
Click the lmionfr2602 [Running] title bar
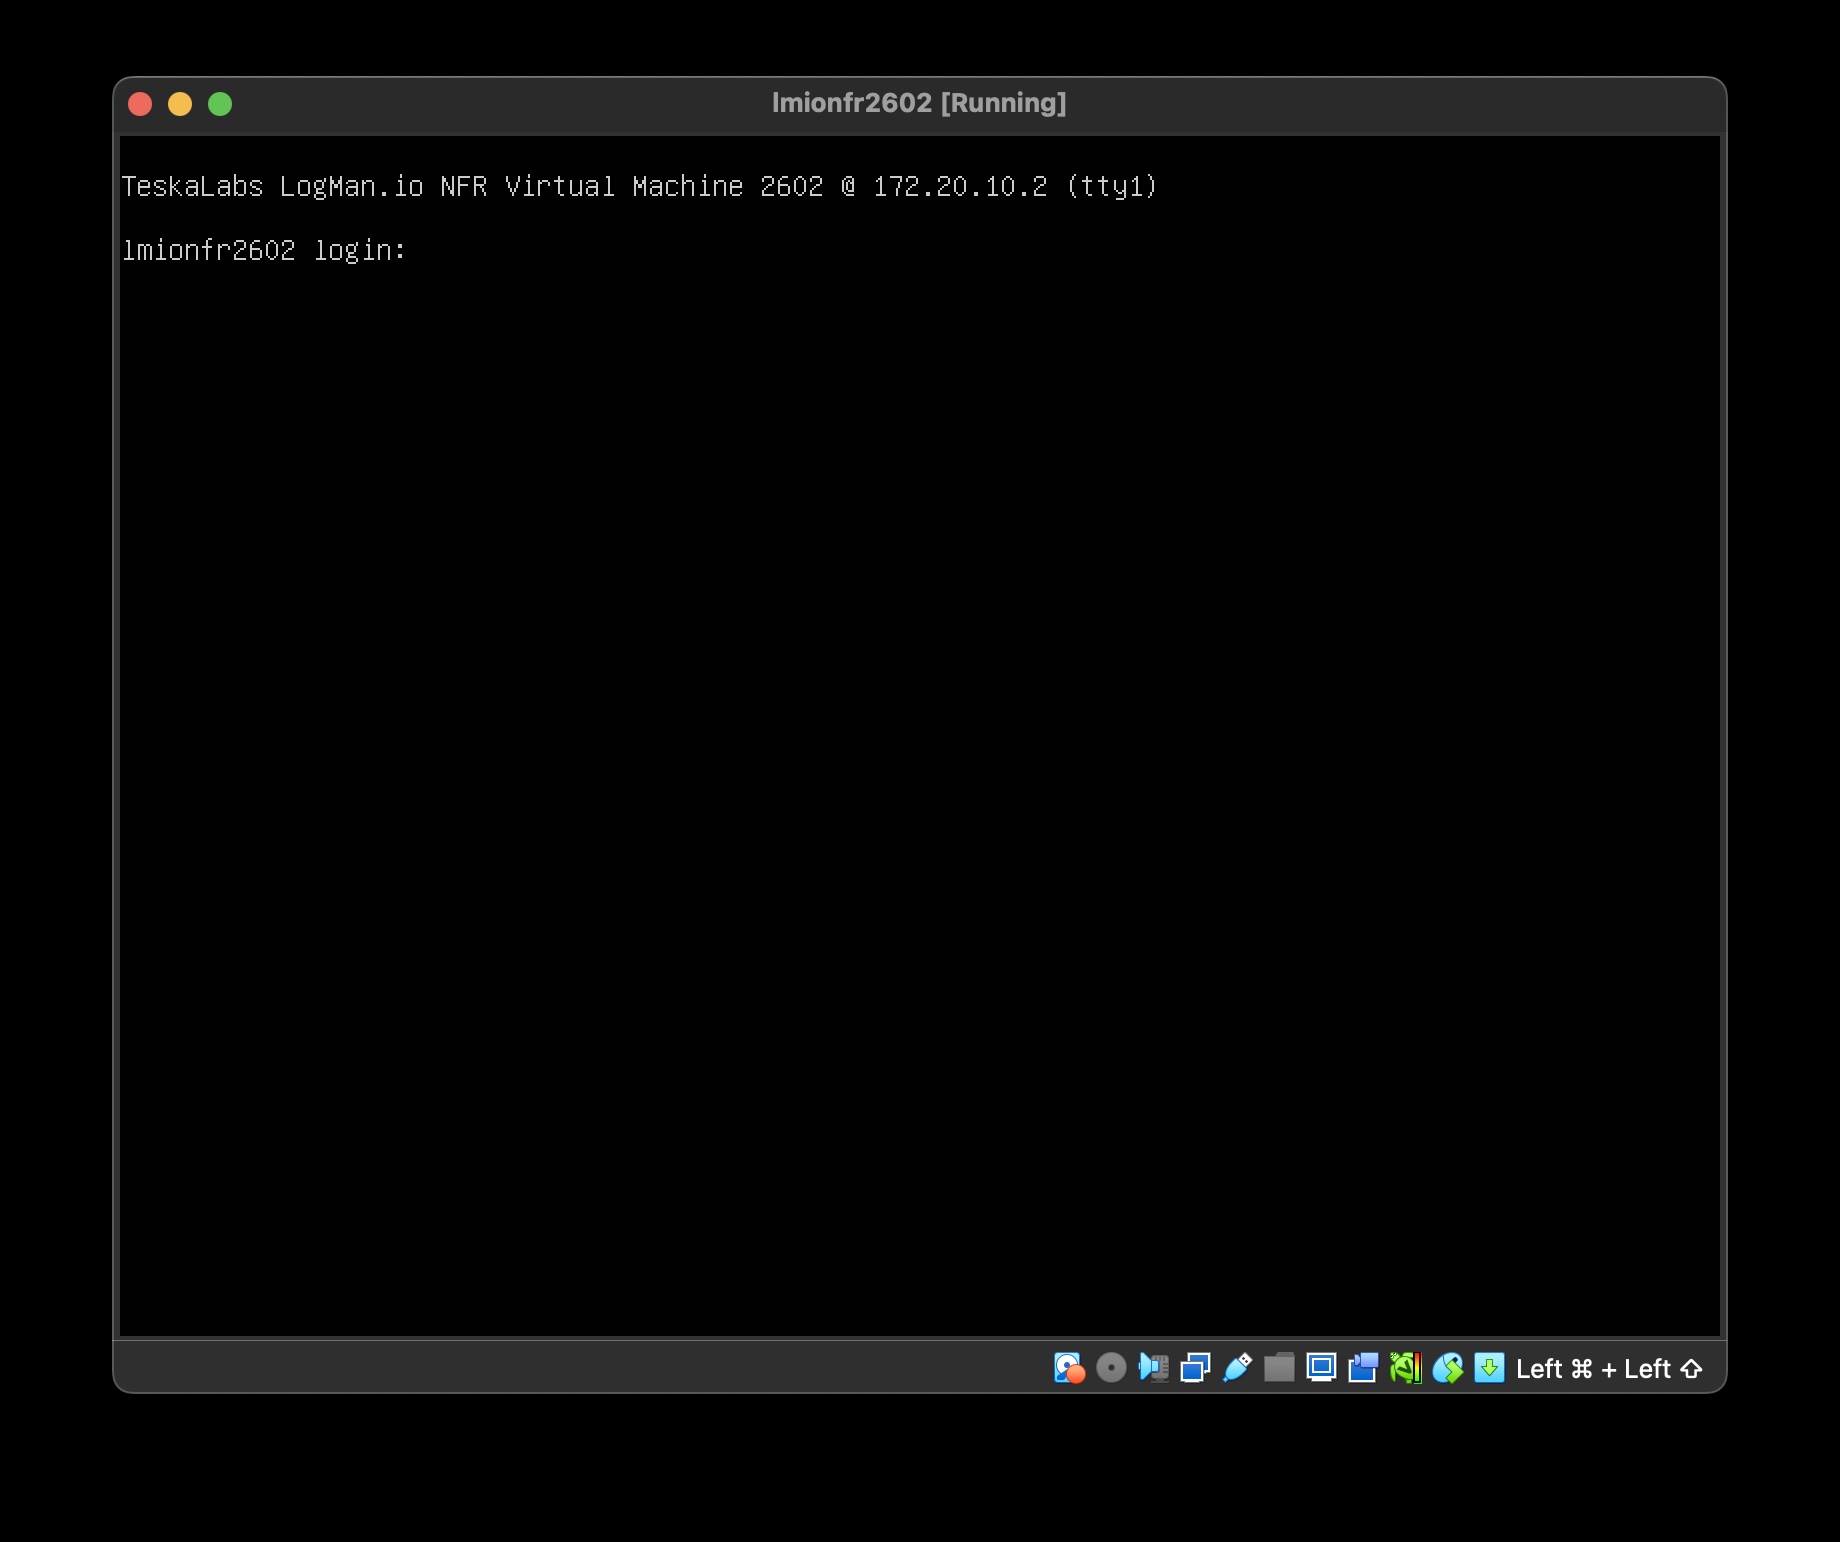920,101
